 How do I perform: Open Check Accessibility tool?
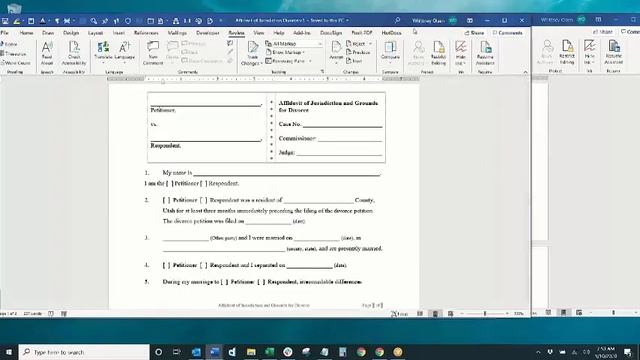[74, 53]
